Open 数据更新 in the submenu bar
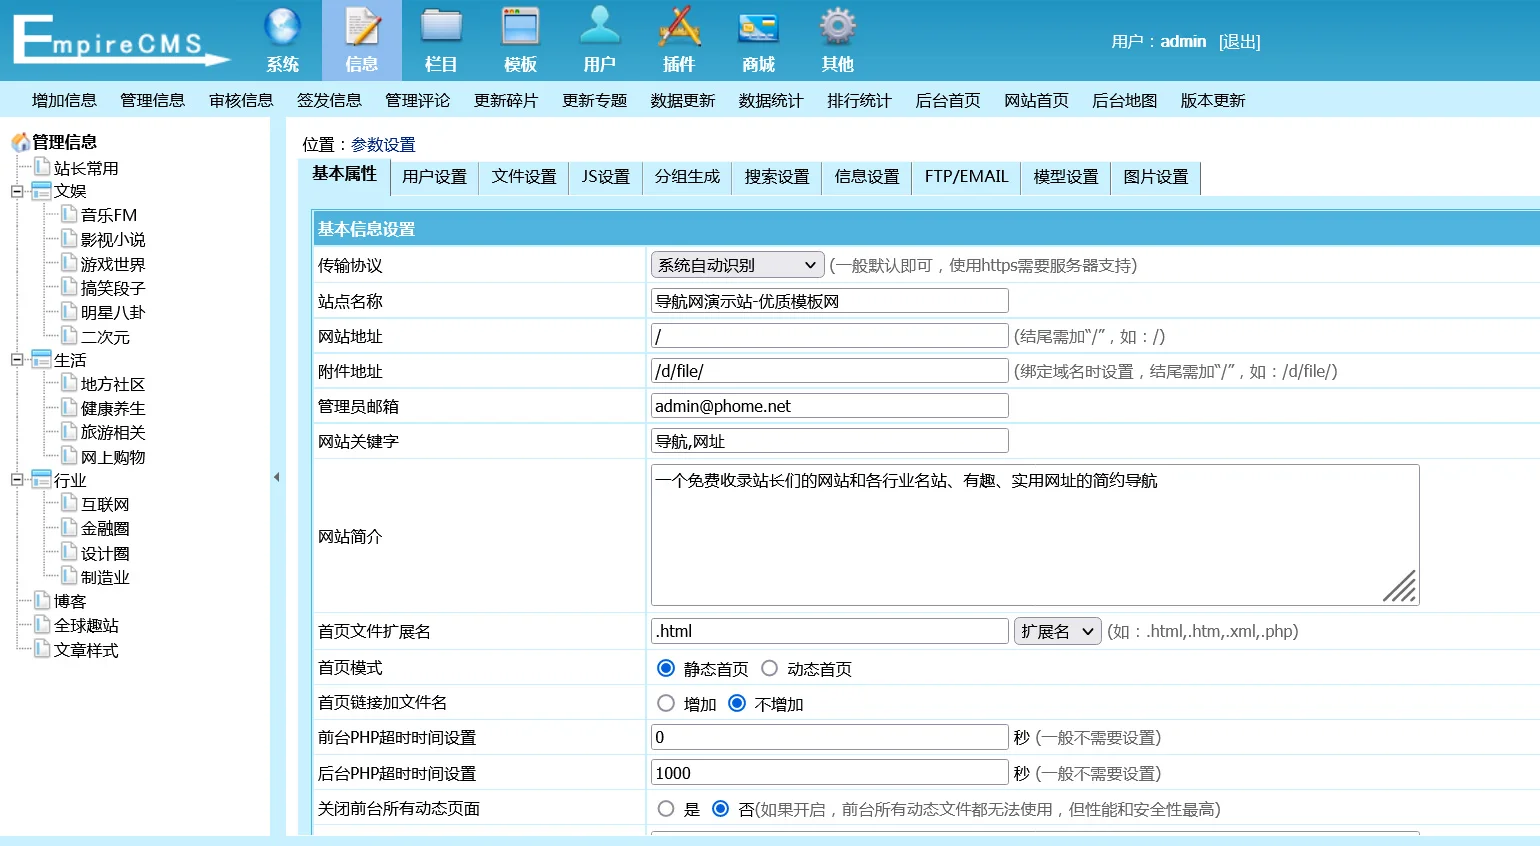 tap(682, 100)
